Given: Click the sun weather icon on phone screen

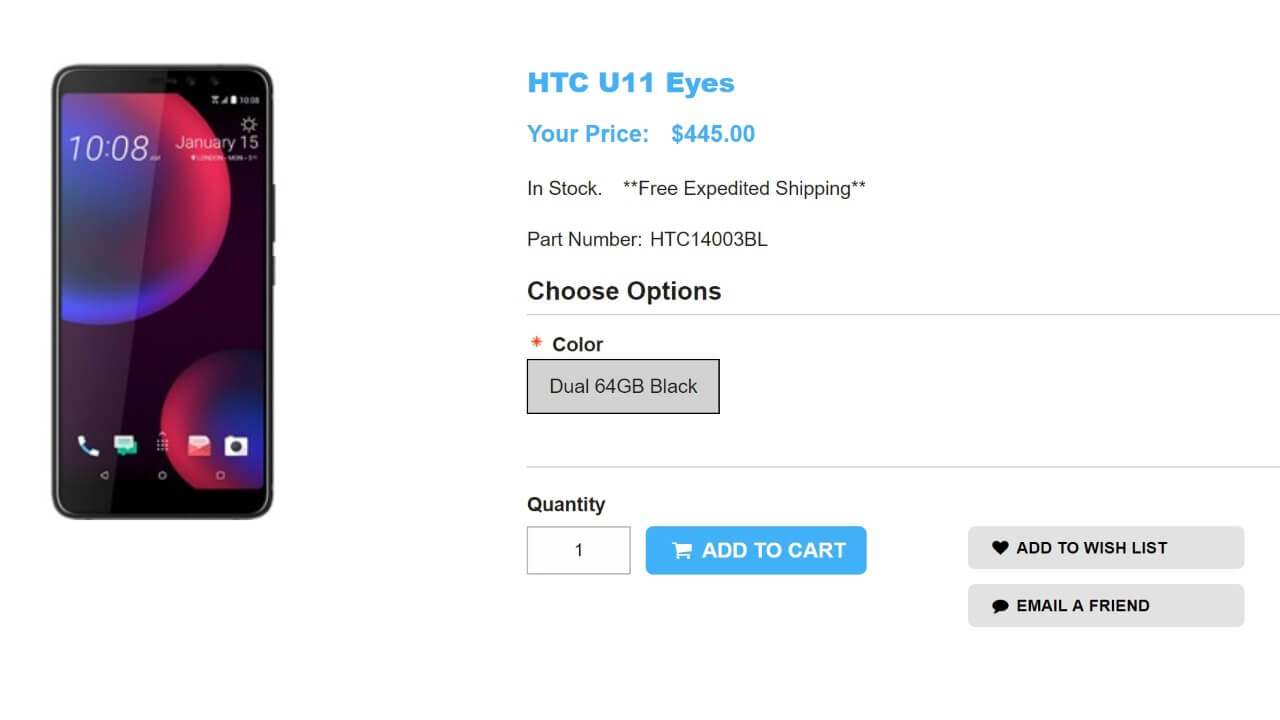Looking at the screenshot, I should pos(248,124).
